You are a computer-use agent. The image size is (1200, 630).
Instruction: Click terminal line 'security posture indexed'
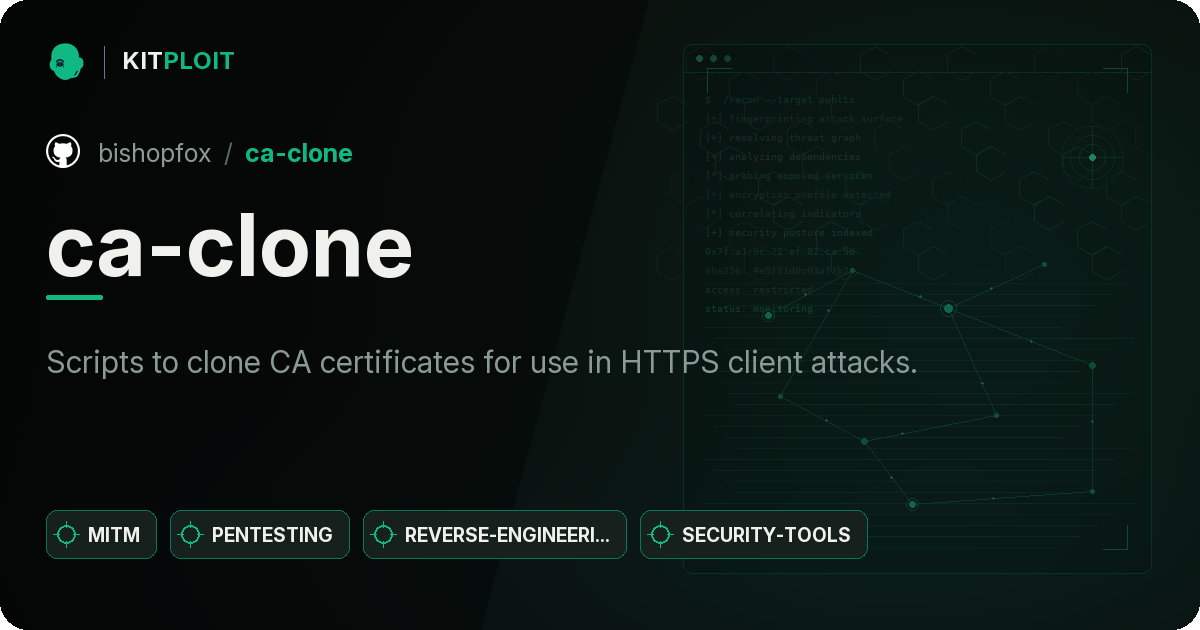click(x=789, y=233)
